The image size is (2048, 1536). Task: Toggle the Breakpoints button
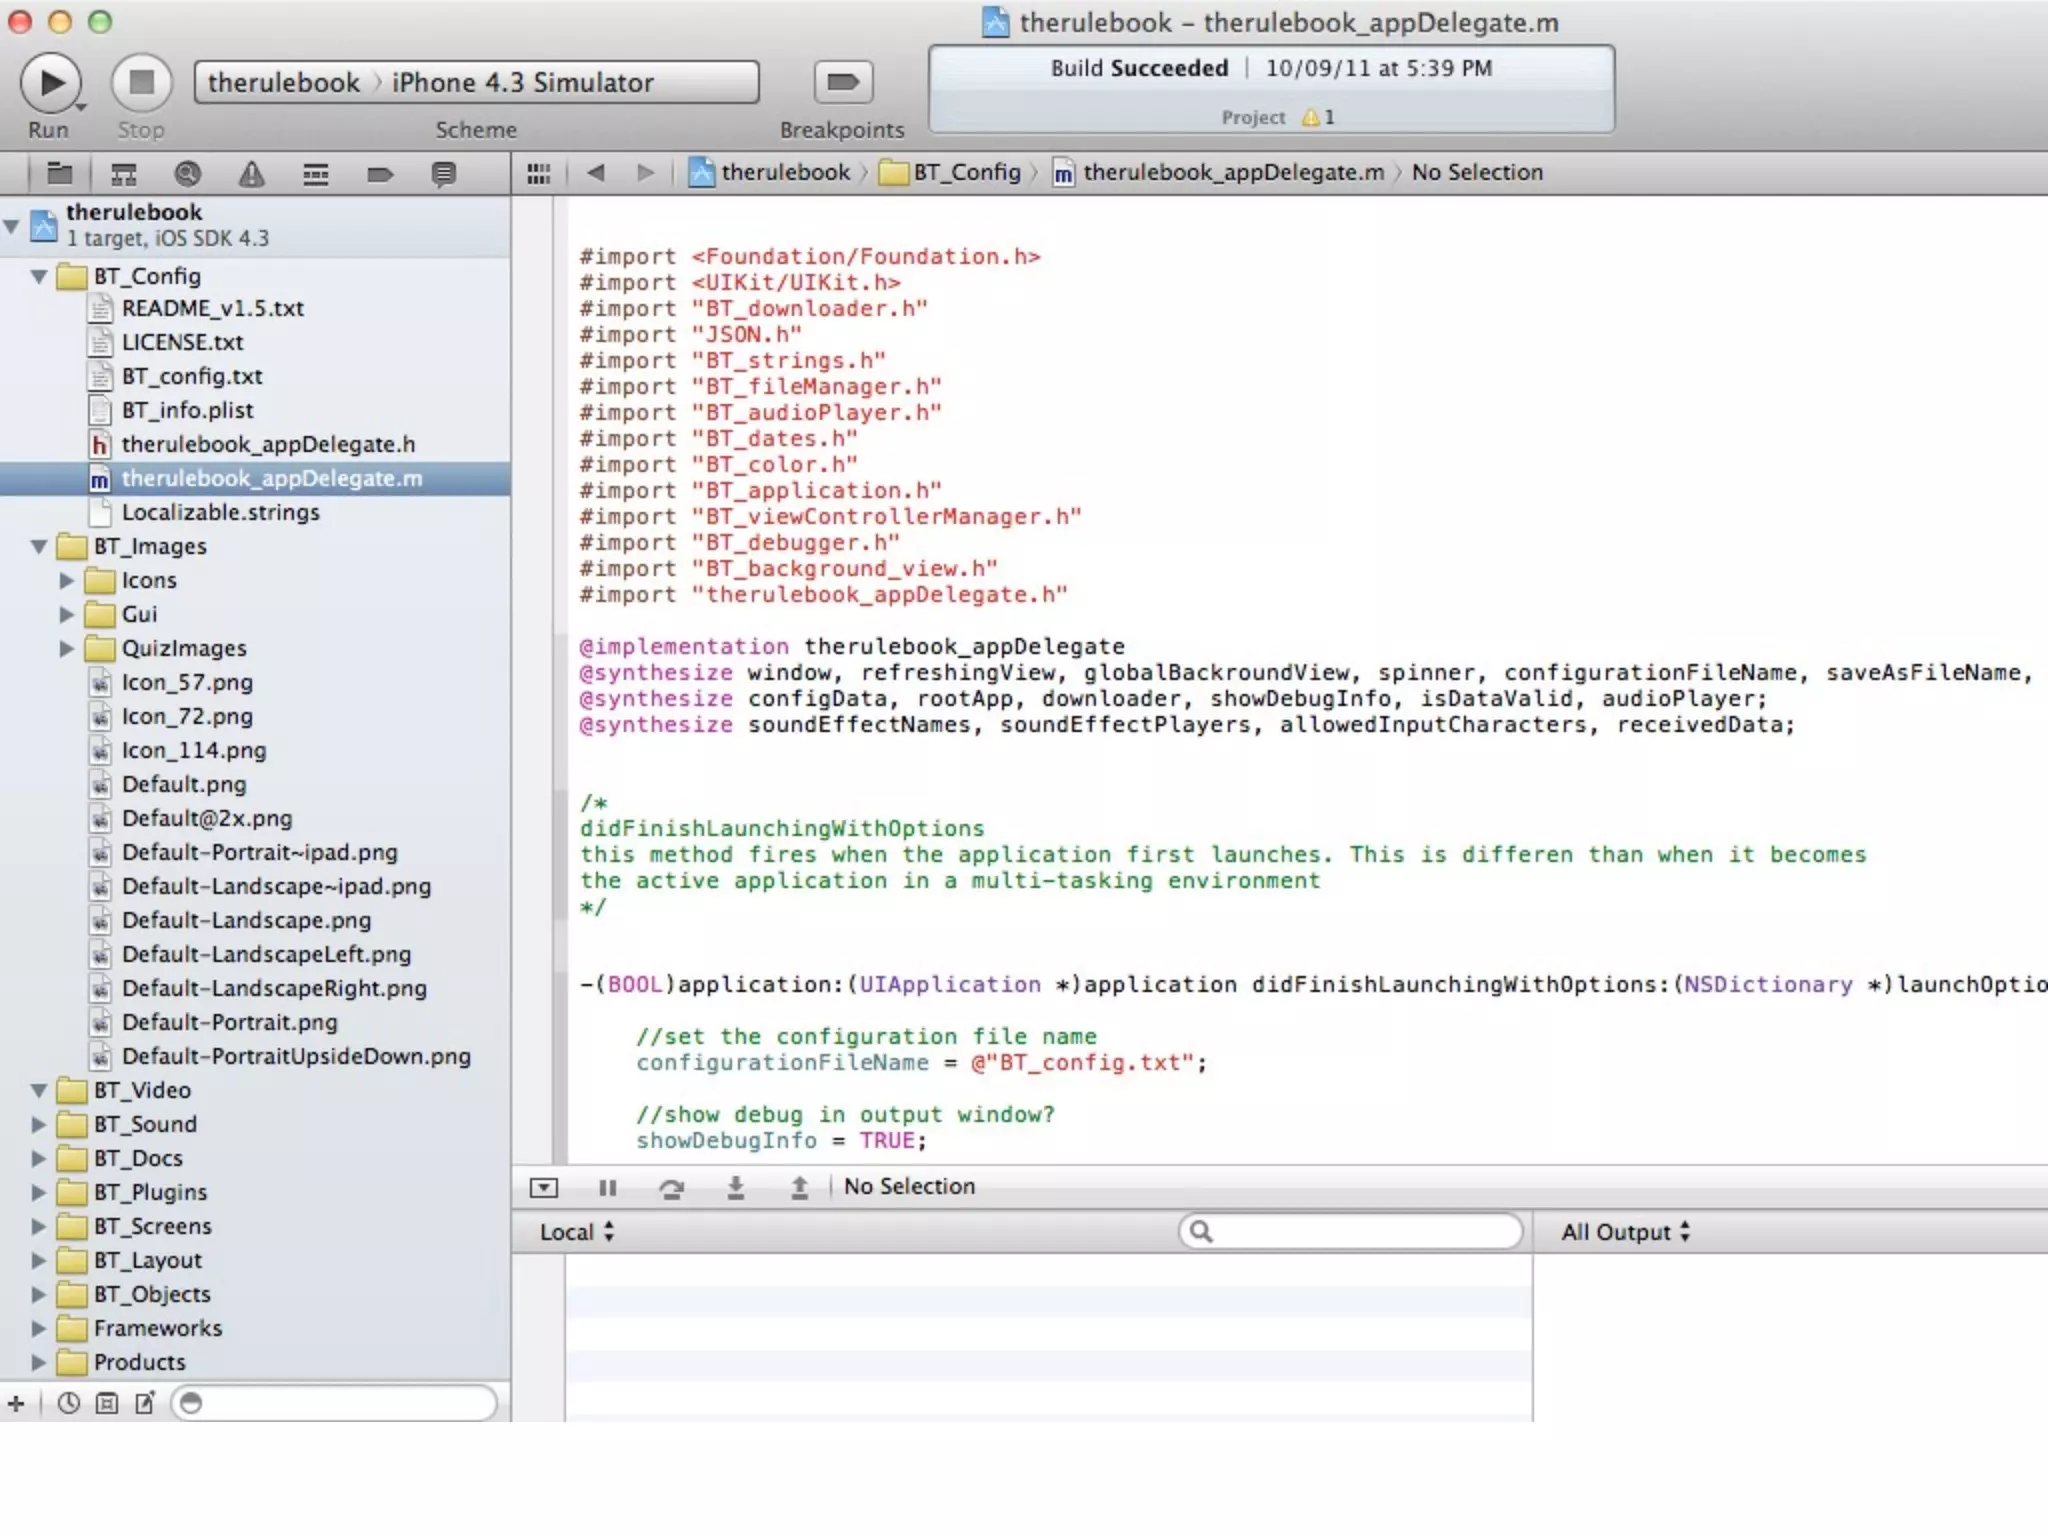coord(843,83)
